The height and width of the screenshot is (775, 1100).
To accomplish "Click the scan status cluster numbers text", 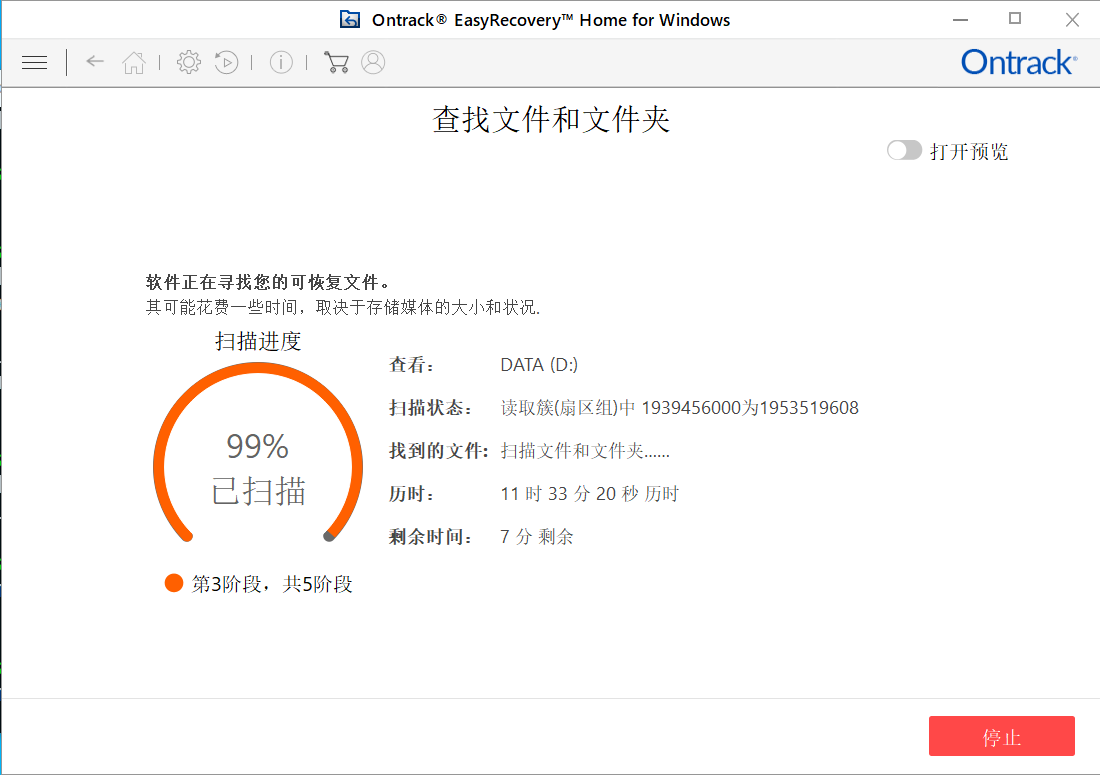I will point(679,407).
